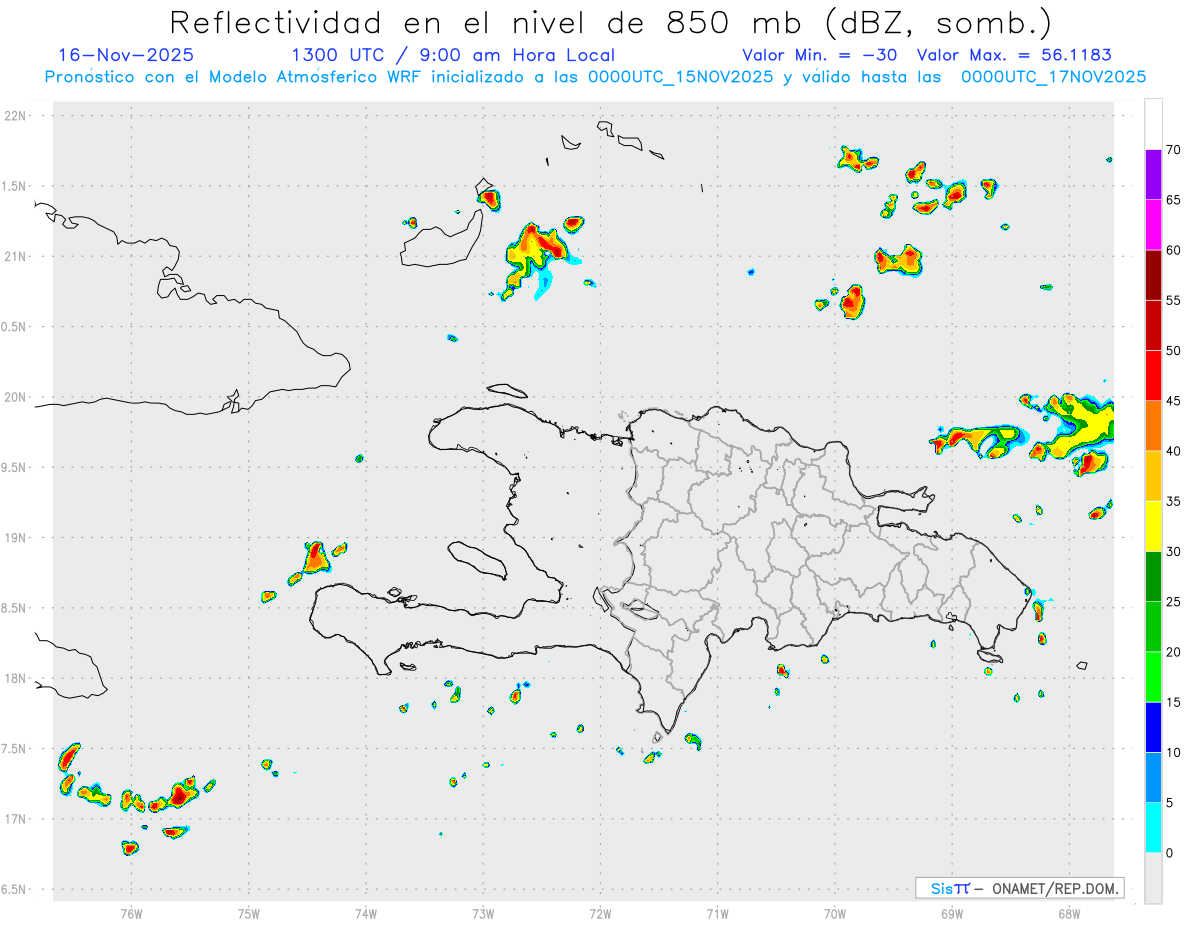Click the 'Valor Min. = -30' text
Viewport: 1200px width, 927px height.
tap(821, 55)
